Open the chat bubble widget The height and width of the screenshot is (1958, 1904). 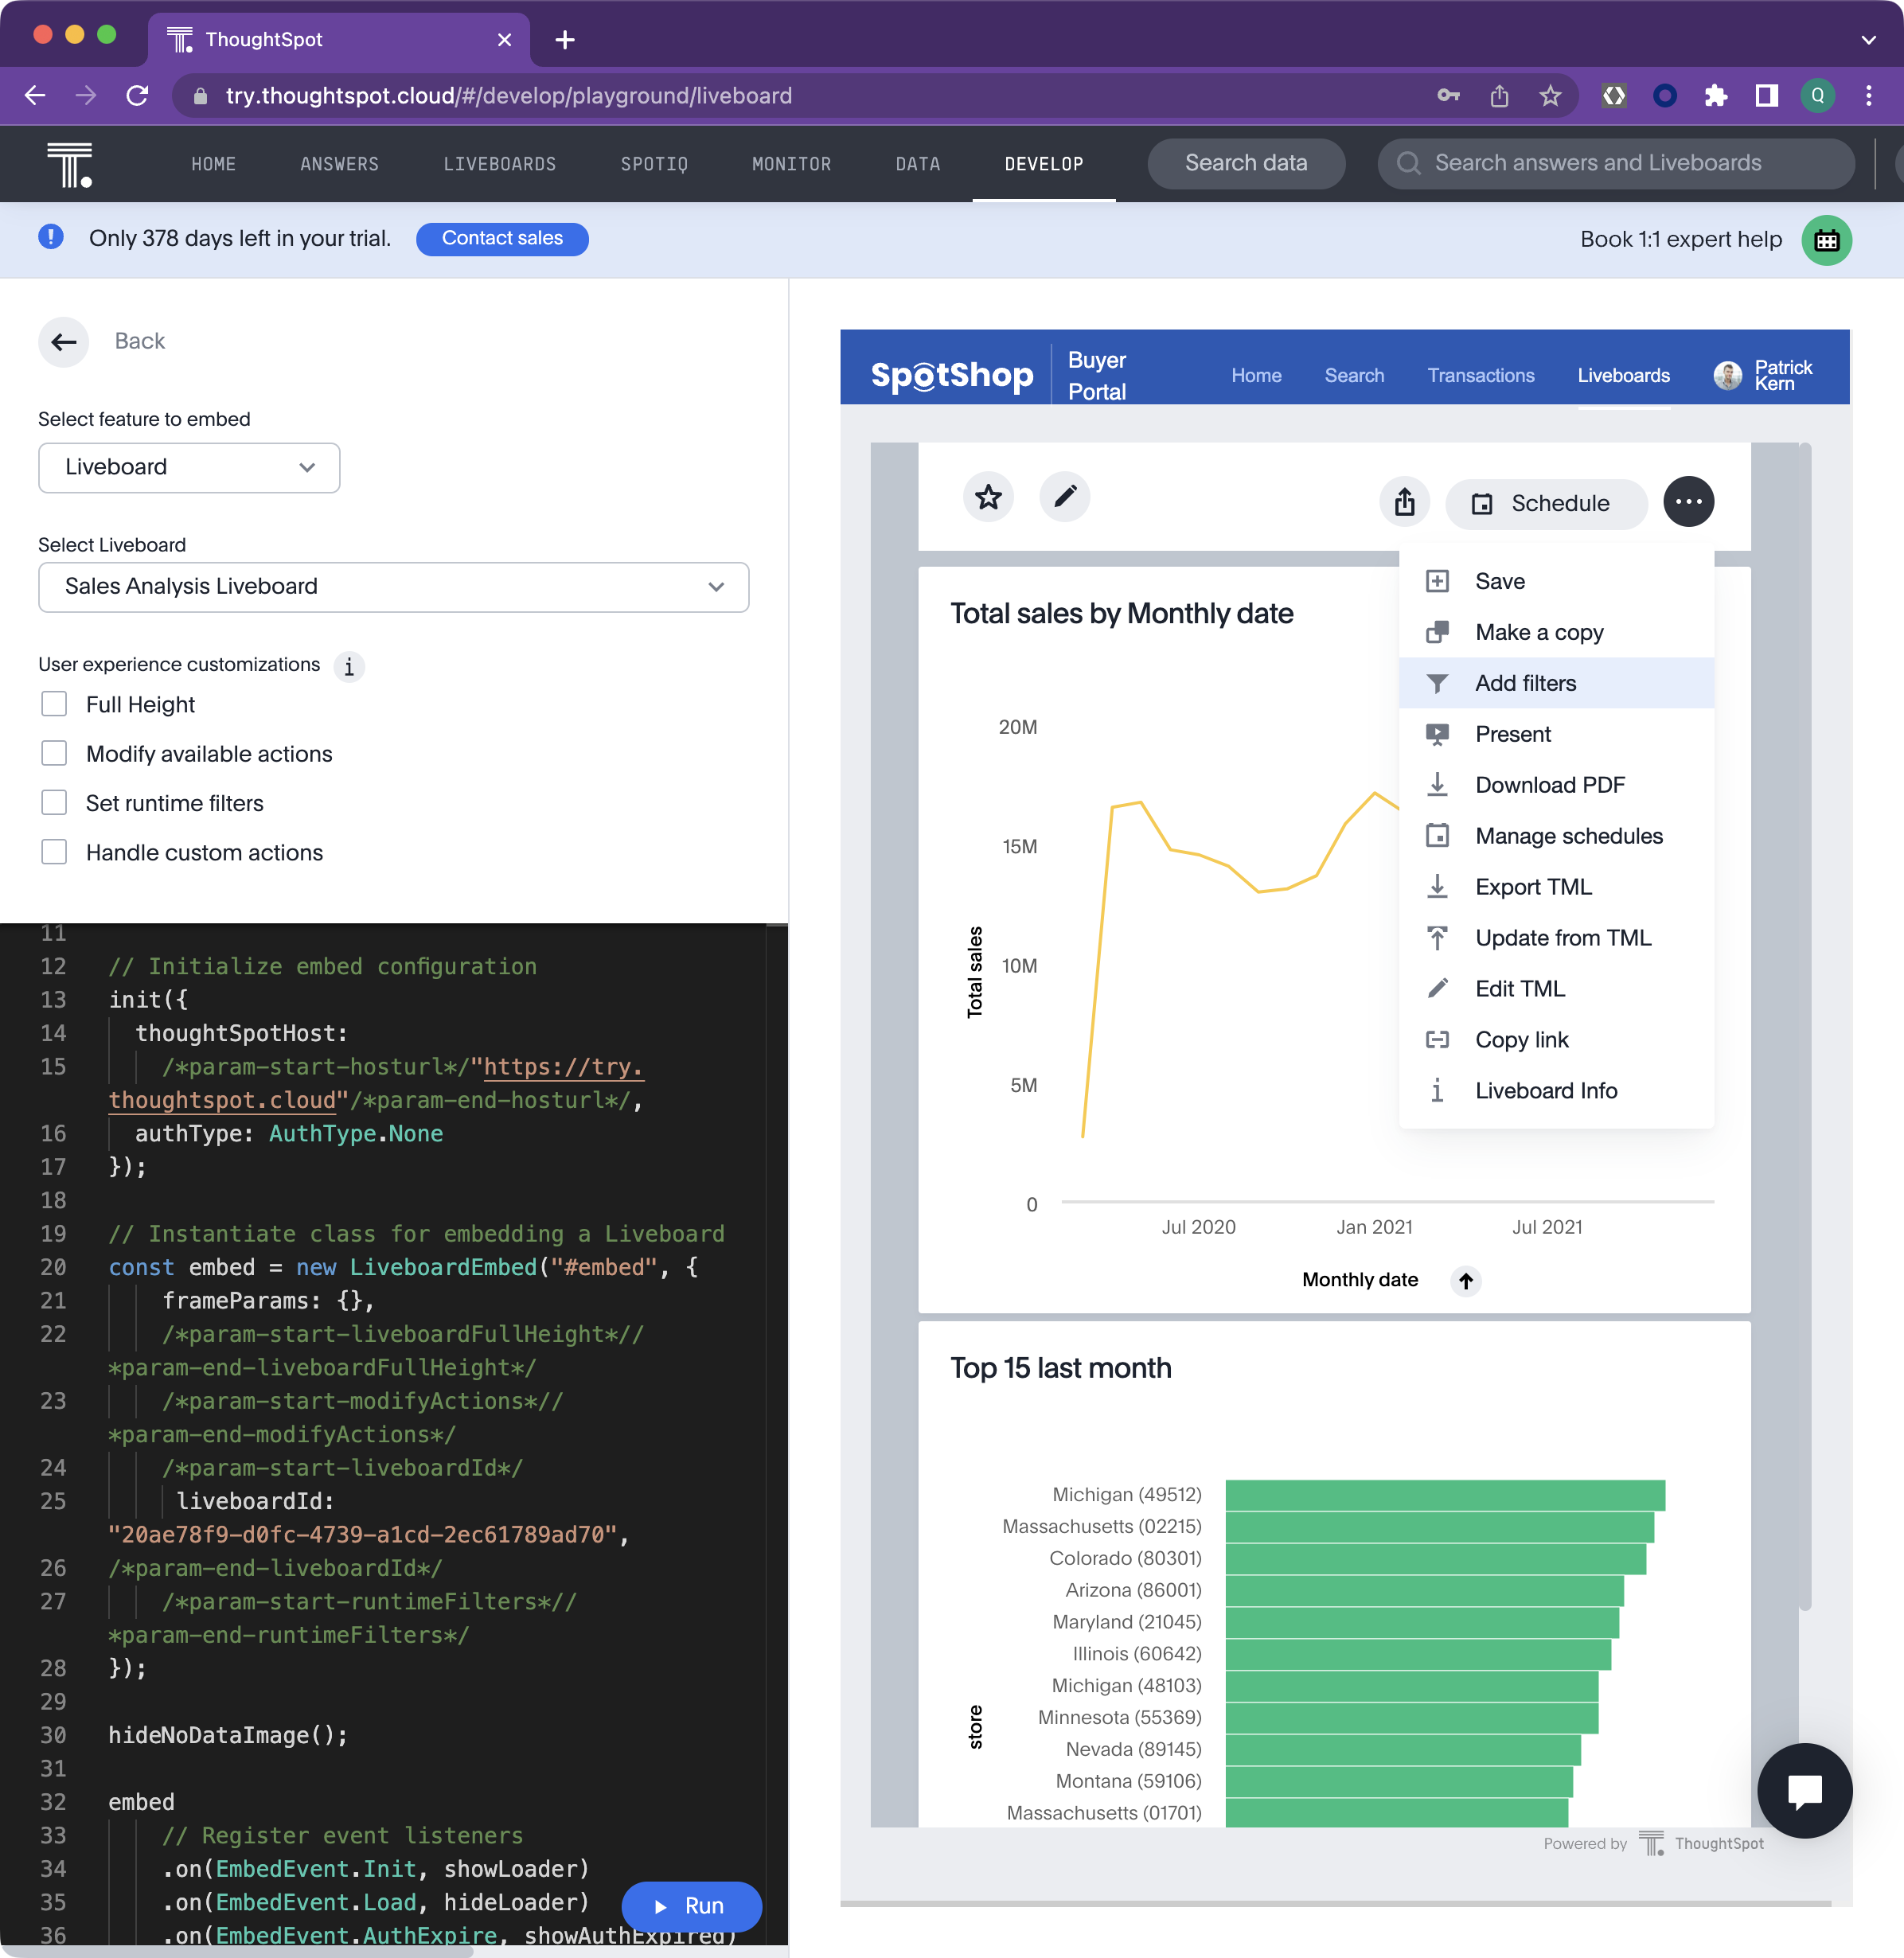[x=1804, y=1791]
